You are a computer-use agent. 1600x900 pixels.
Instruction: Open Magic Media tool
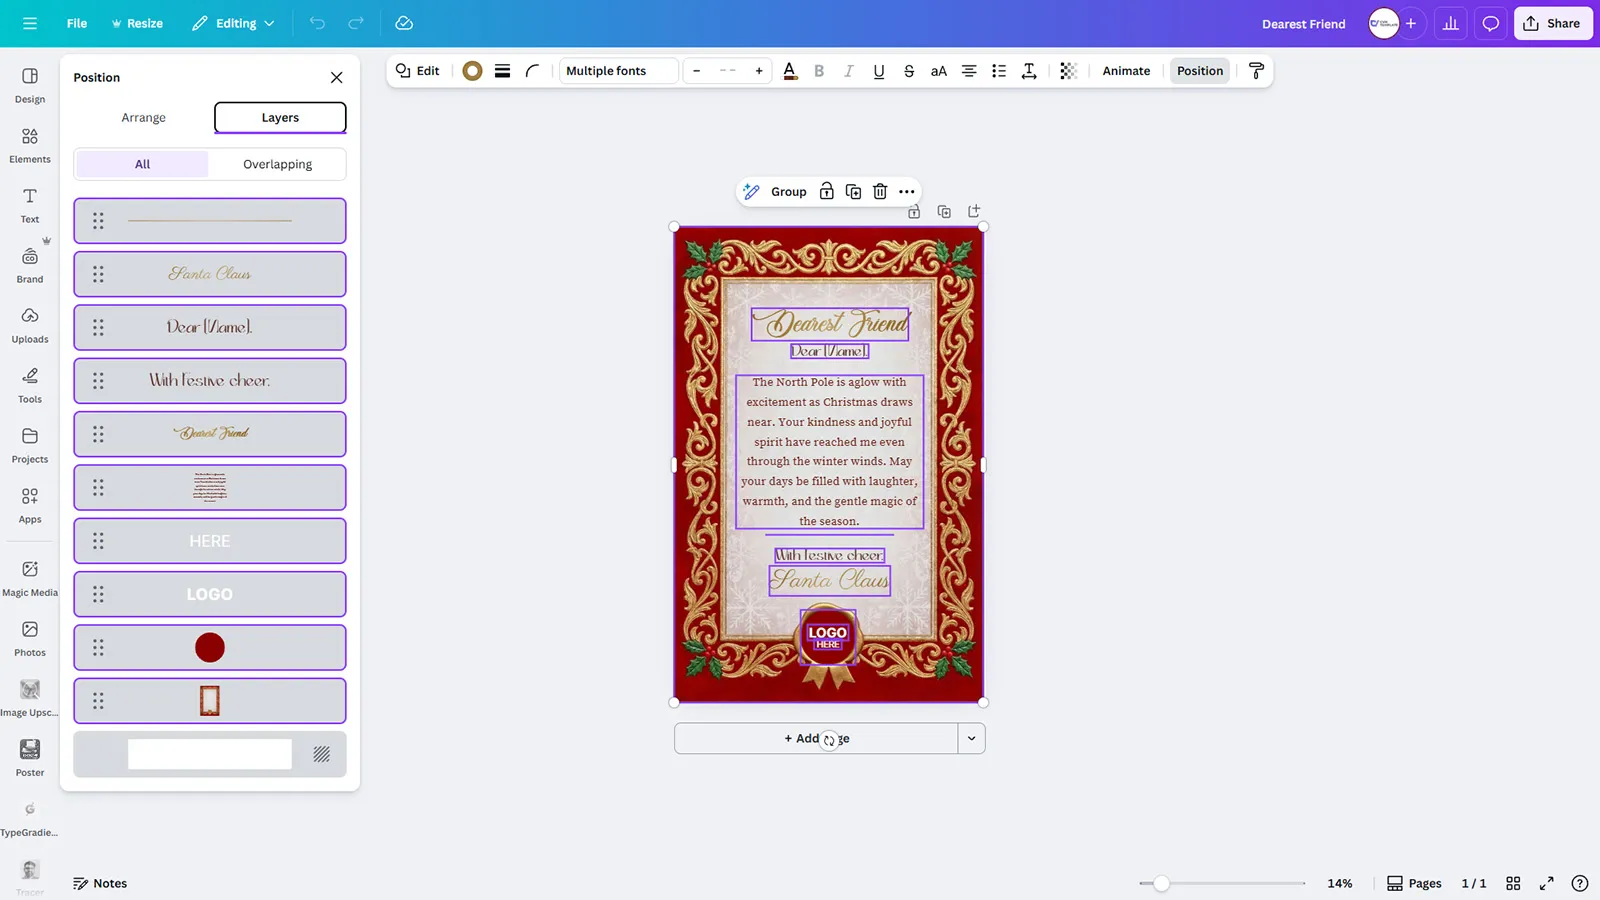pyautogui.click(x=30, y=578)
